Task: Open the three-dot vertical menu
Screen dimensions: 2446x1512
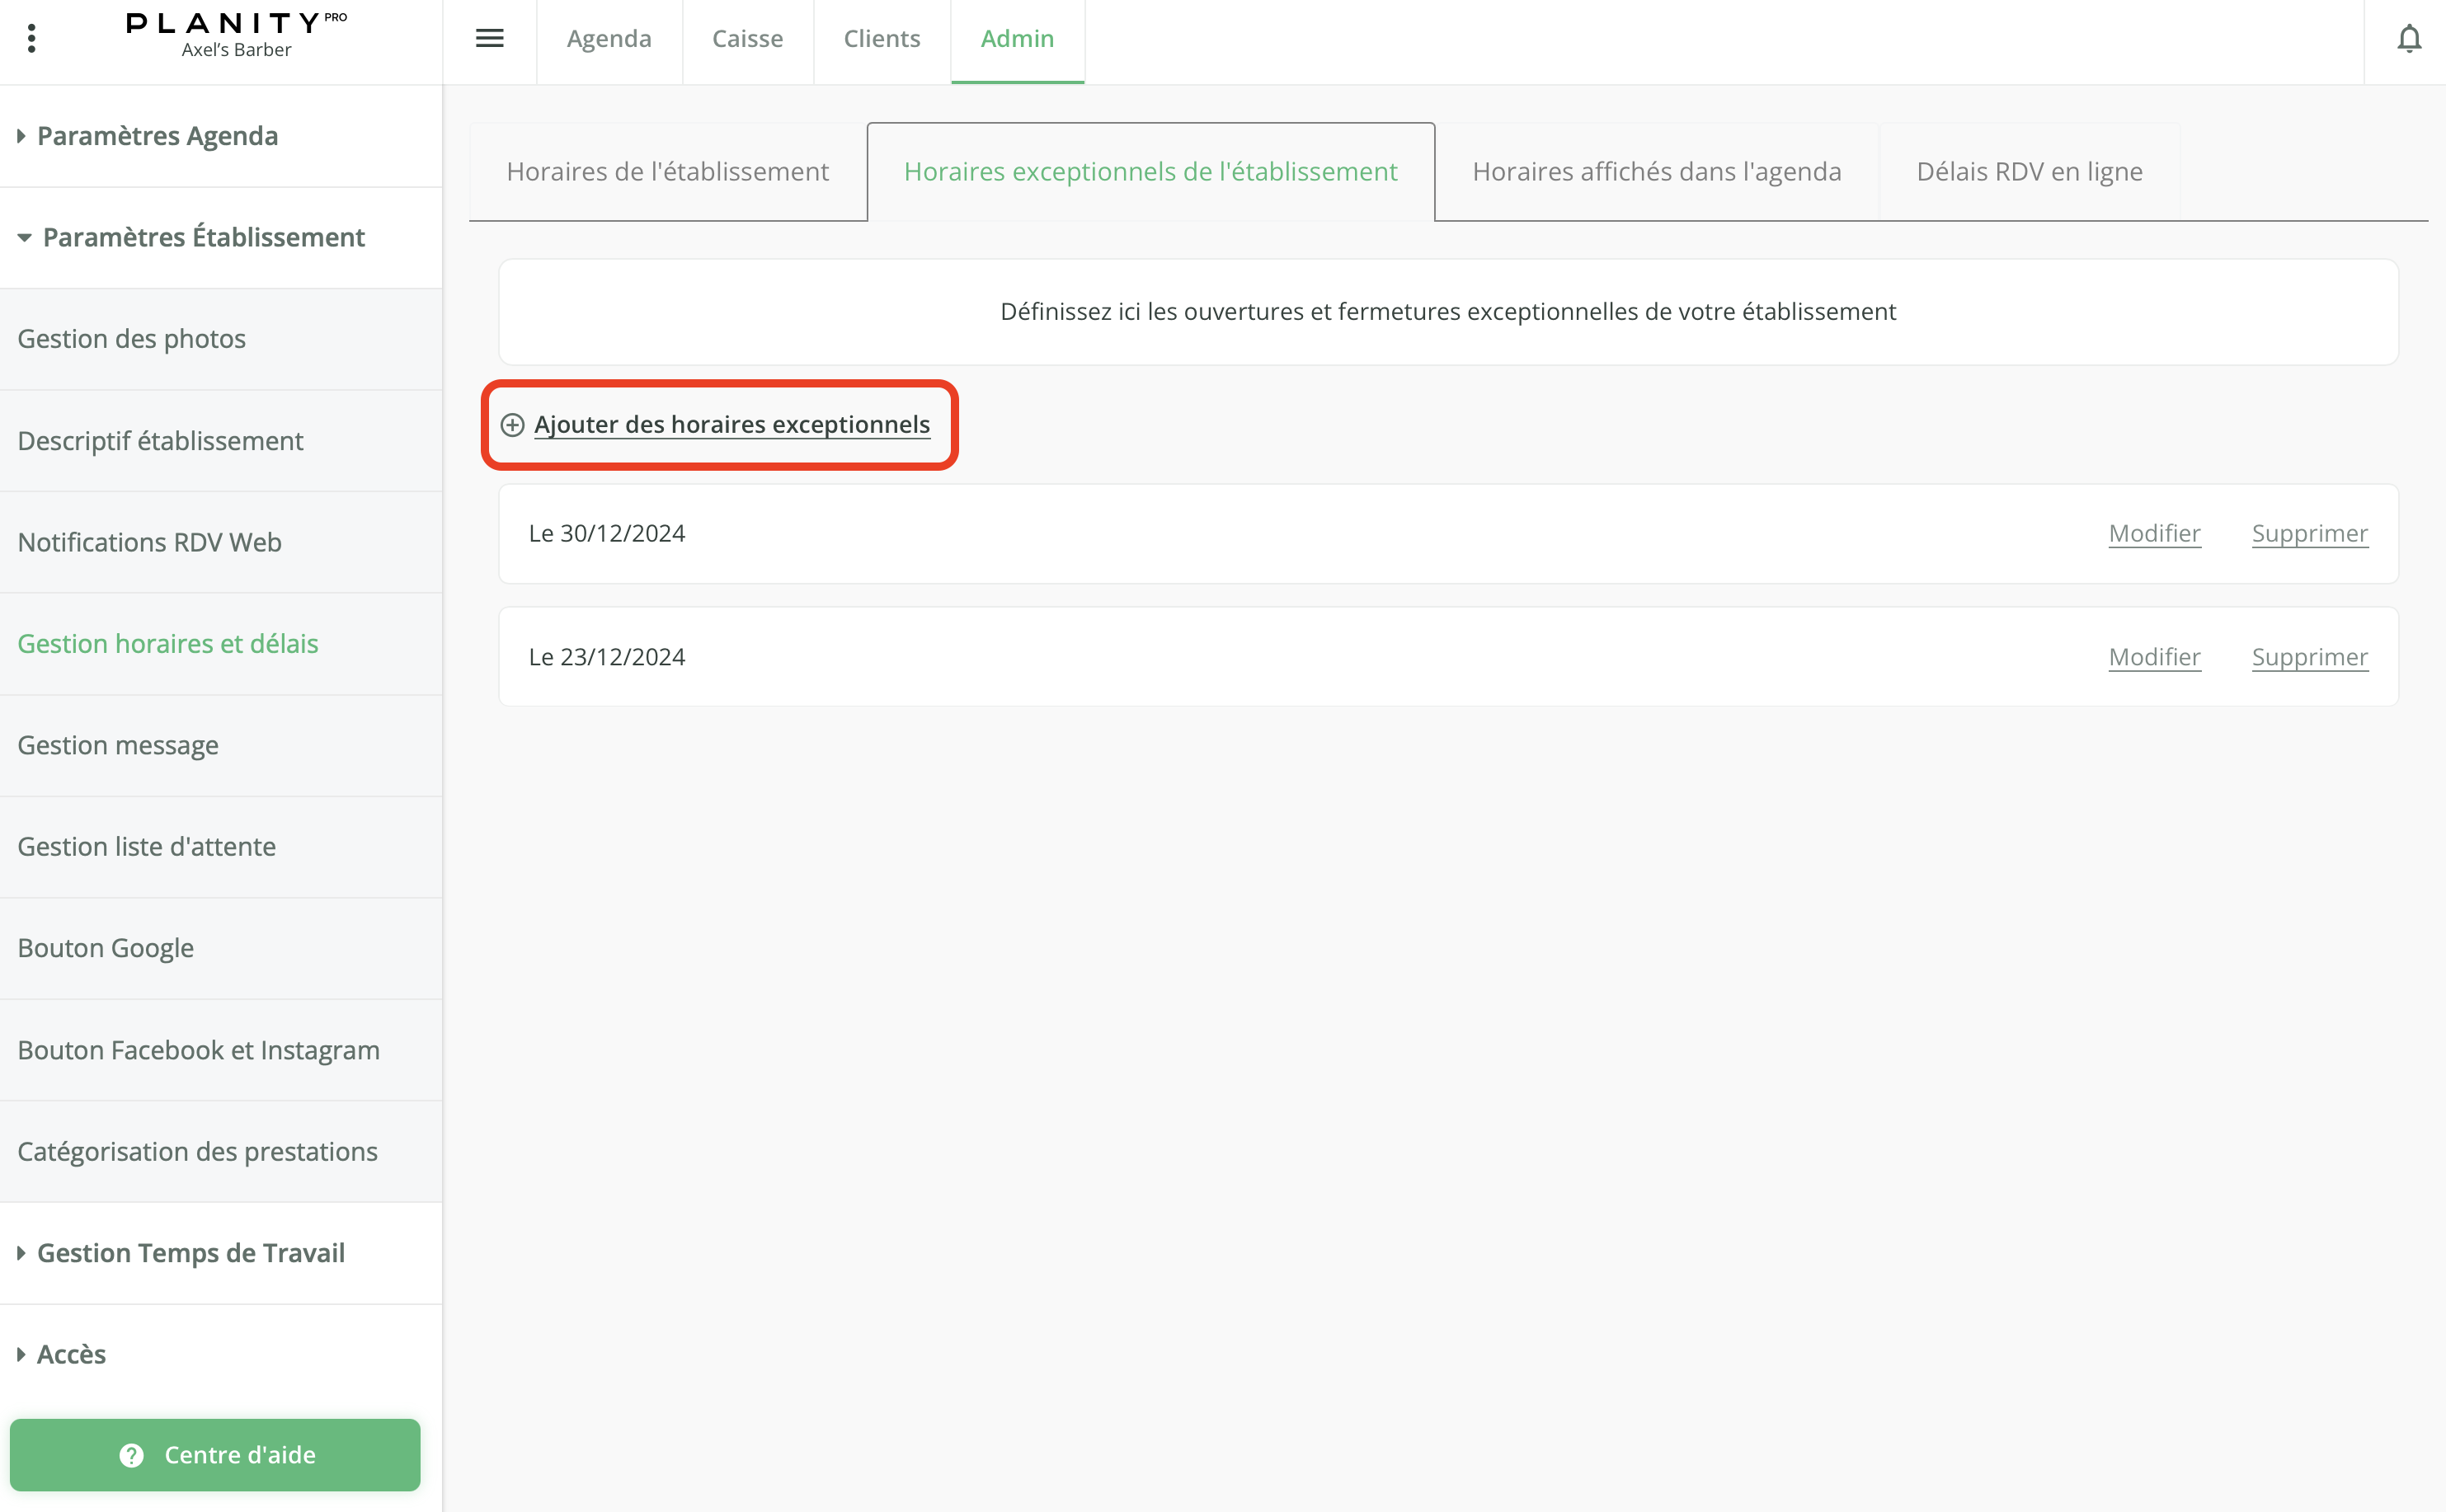Action: 32,39
